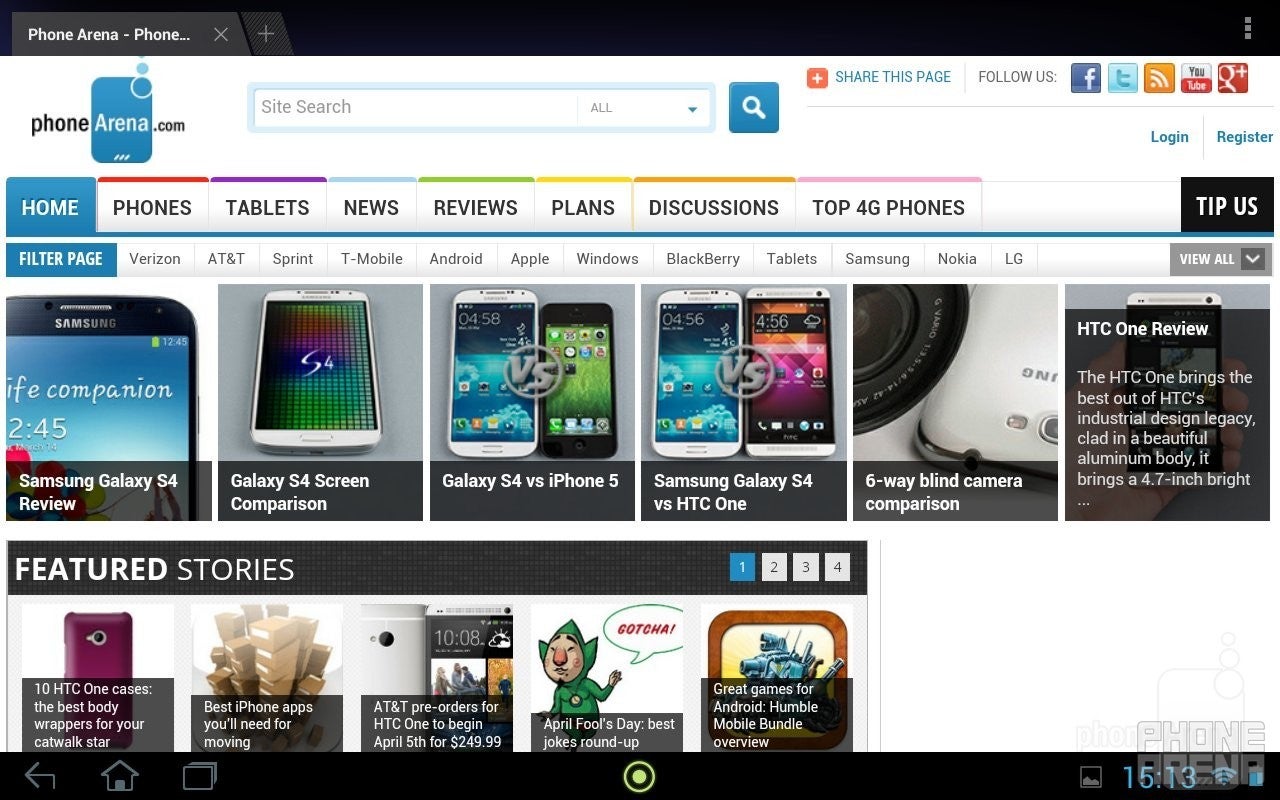Tap the picture notification icon in status bar
The width and height of the screenshot is (1280, 800).
coord(1091,777)
